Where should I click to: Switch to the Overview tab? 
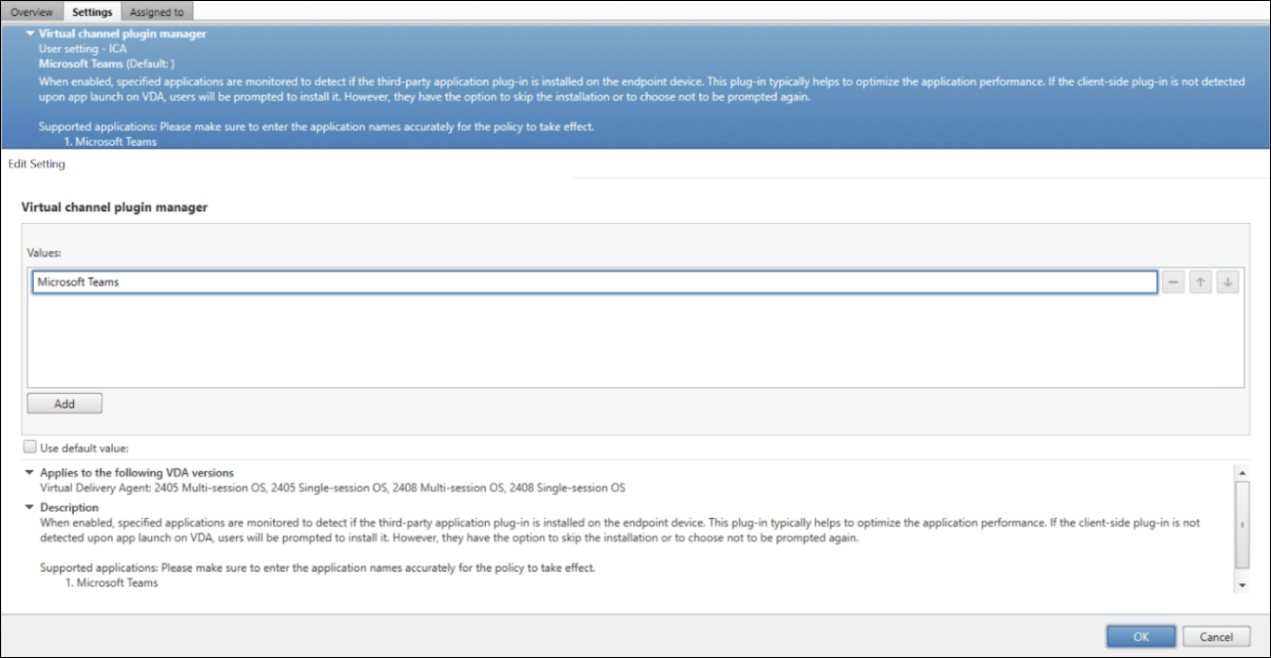click(x=31, y=11)
